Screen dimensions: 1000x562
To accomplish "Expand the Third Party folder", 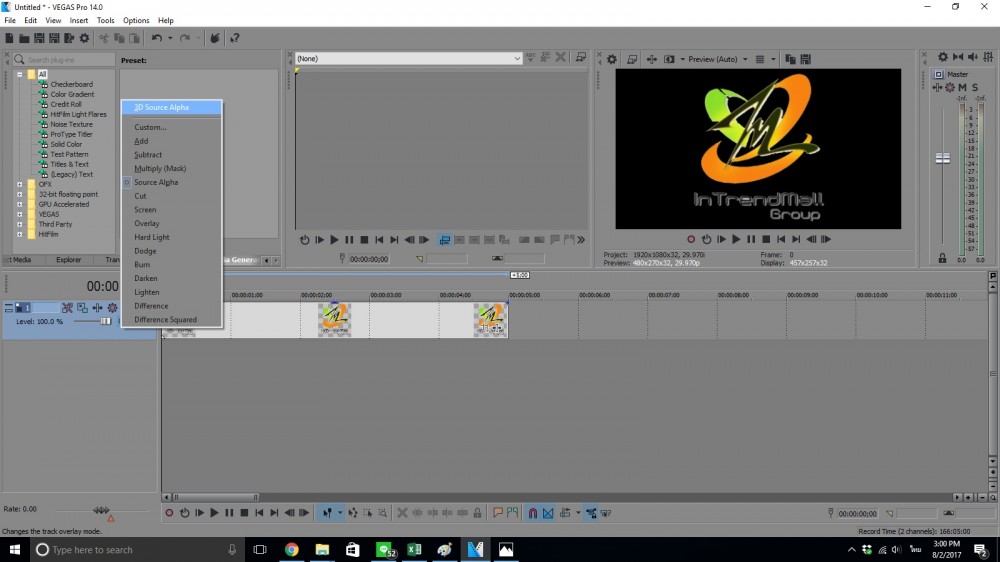I will (x=20, y=225).
